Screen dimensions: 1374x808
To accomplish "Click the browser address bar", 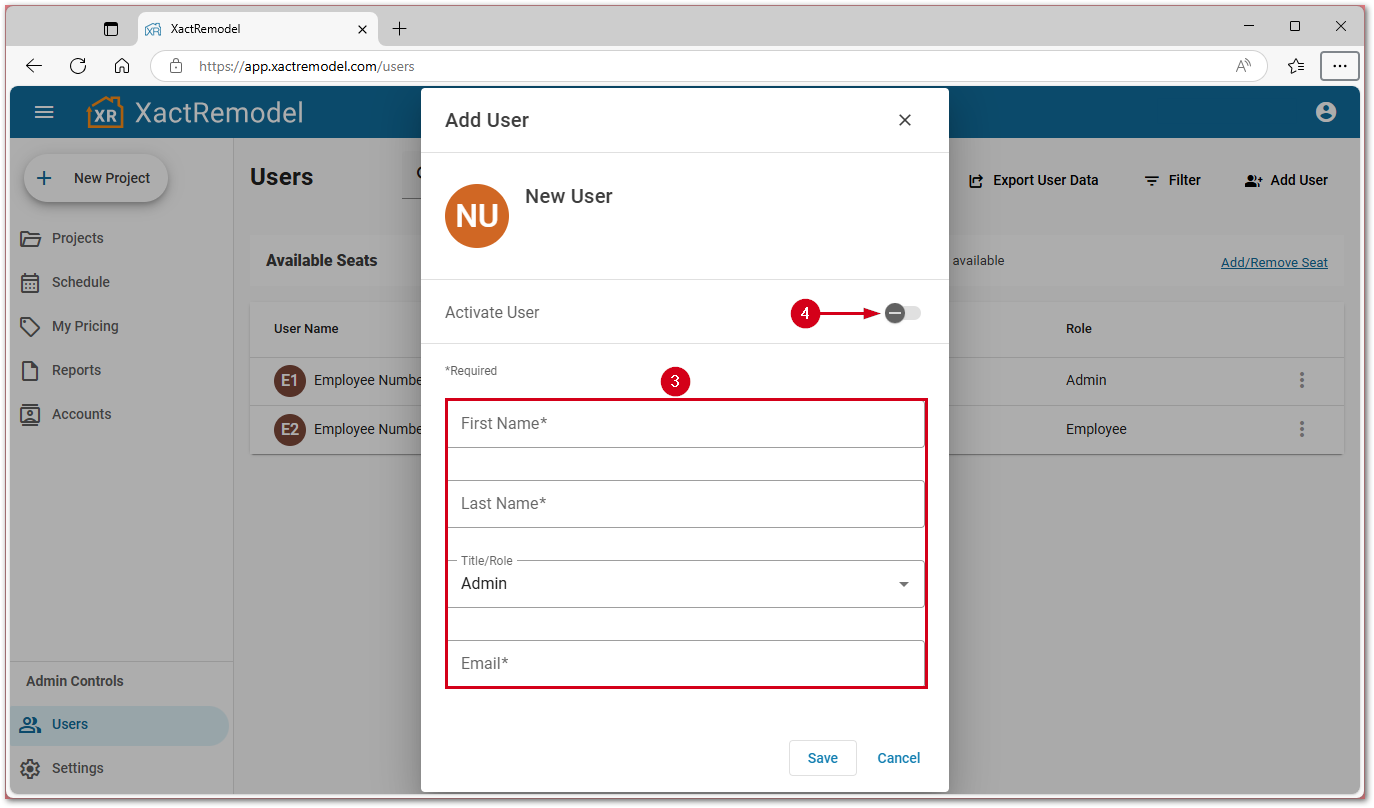I will tap(709, 66).
